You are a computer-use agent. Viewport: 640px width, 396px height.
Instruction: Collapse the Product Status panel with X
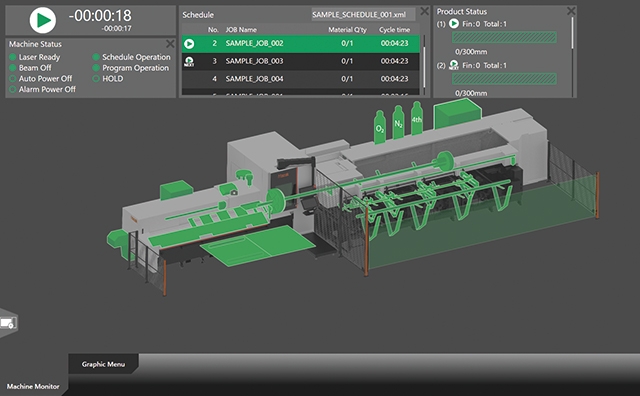[x=571, y=11]
